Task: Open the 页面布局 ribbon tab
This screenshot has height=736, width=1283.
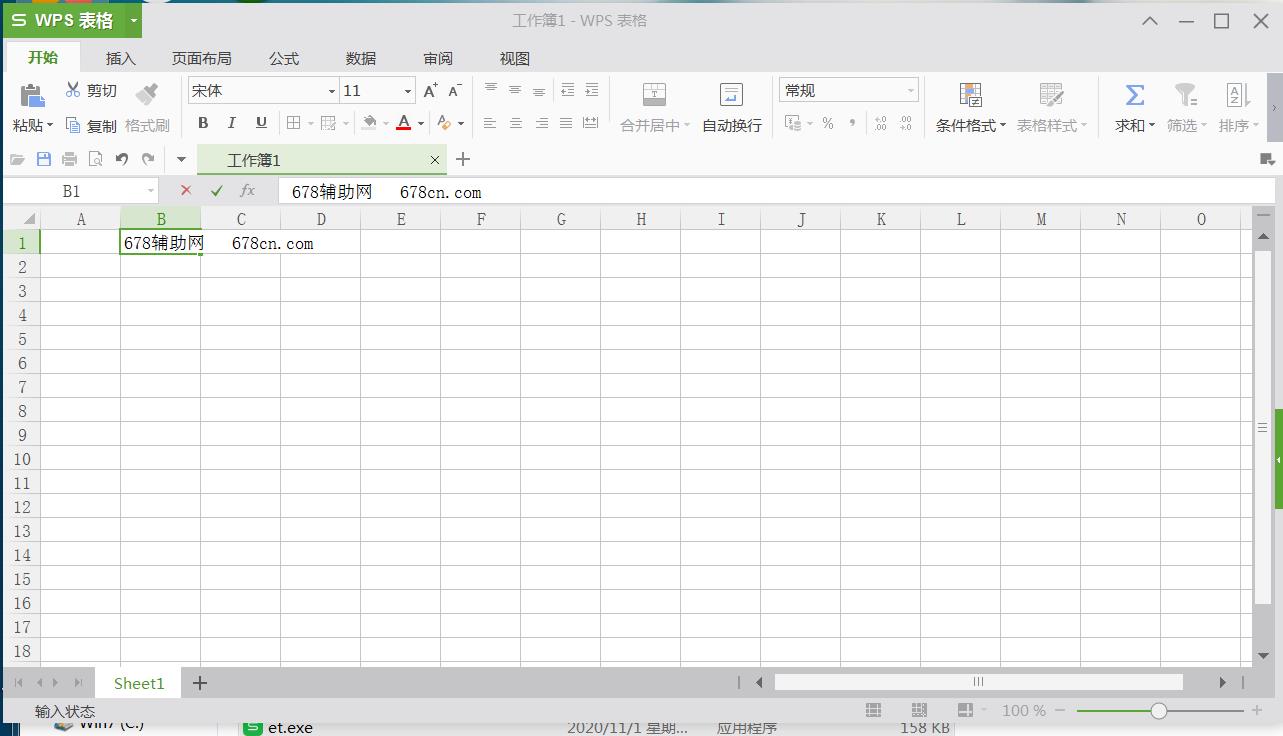Action: (x=201, y=59)
